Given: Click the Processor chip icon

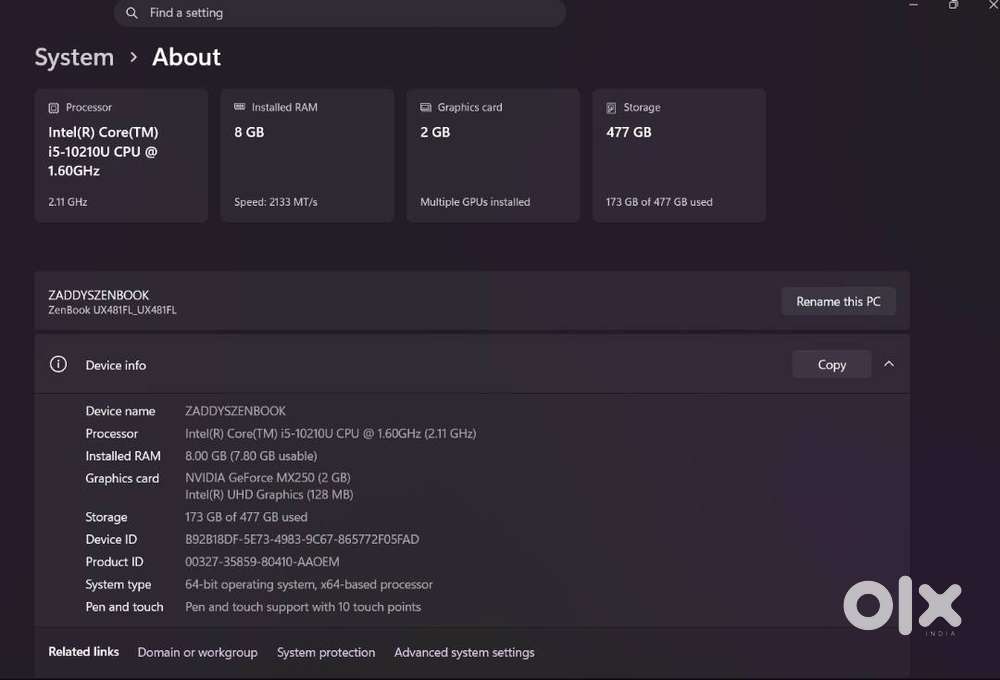Looking at the screenshot, I should coord(54,108).
